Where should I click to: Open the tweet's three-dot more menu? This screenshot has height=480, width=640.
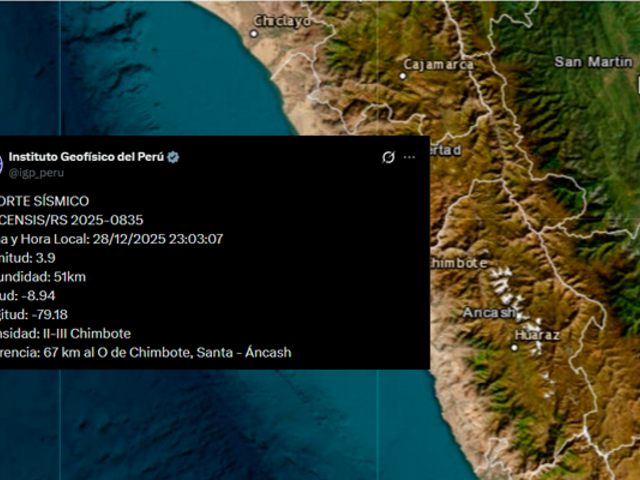point(410,157)
